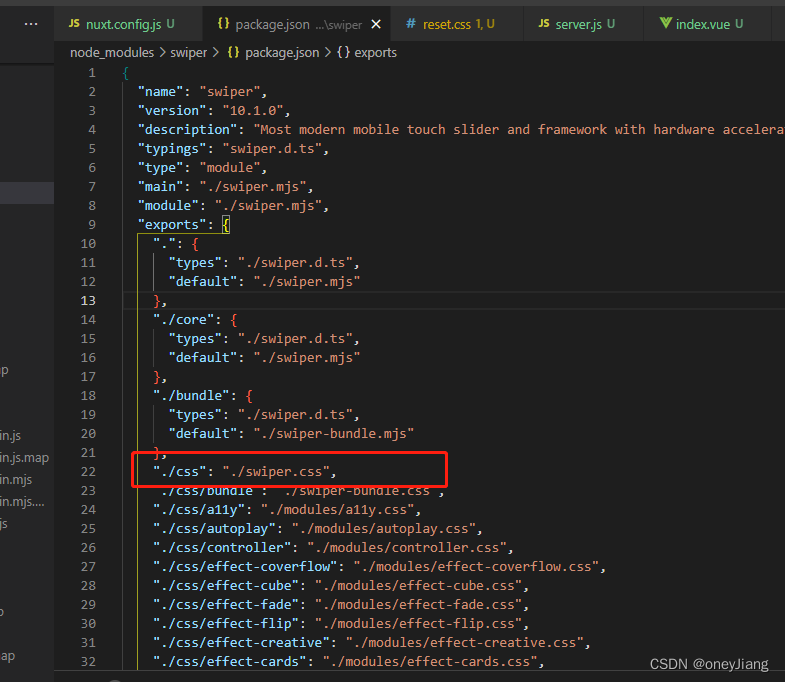785x682 pixels.
Task: Click the exports object icon in breadcrumb
Action: (343, 52)
